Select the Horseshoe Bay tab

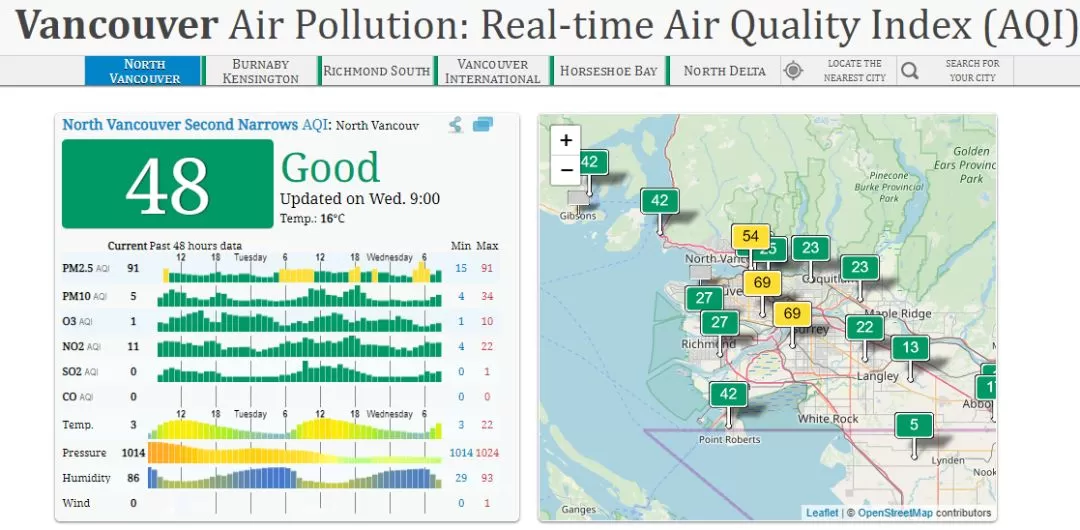coord(609,71)
